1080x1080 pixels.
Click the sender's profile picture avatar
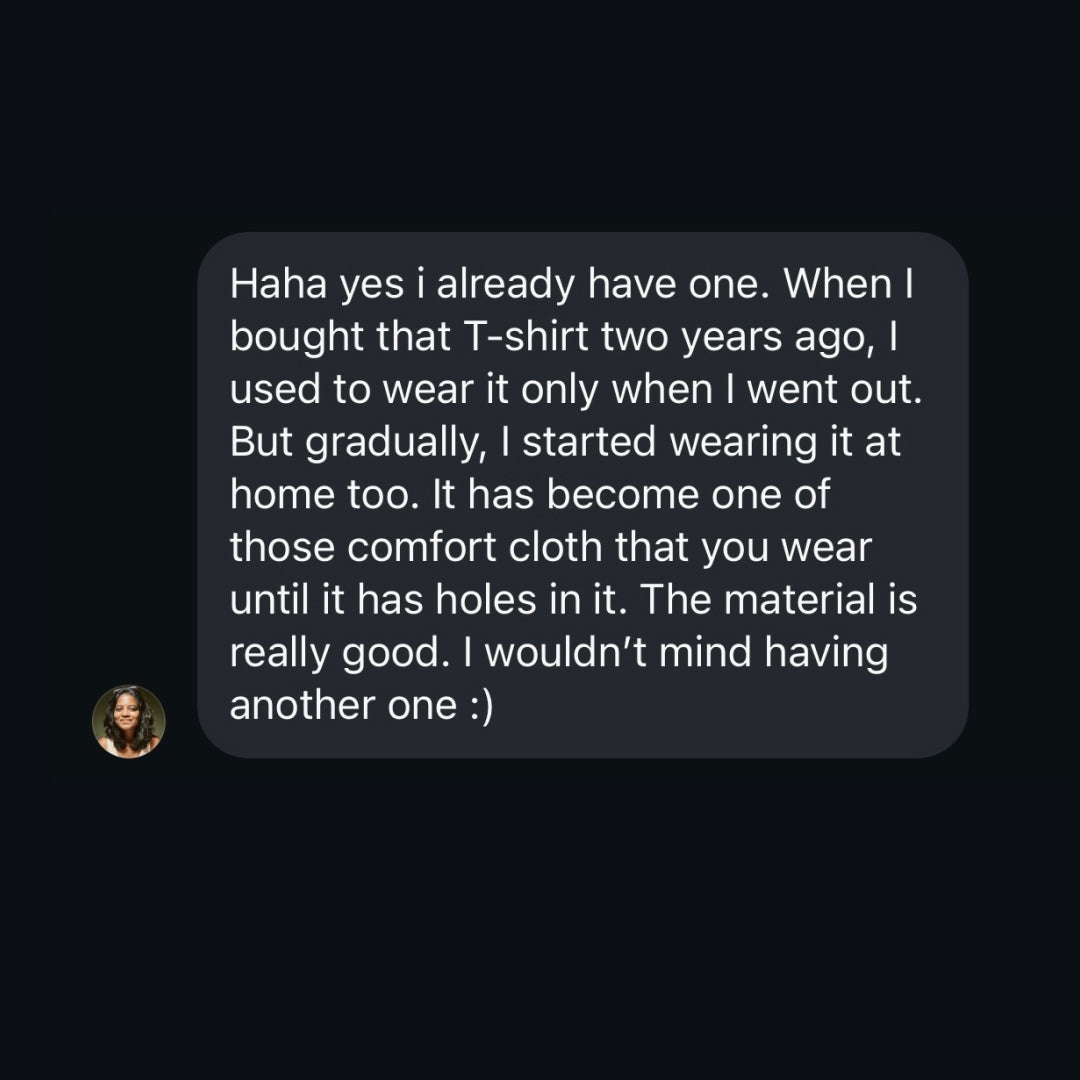click(129, 721)
